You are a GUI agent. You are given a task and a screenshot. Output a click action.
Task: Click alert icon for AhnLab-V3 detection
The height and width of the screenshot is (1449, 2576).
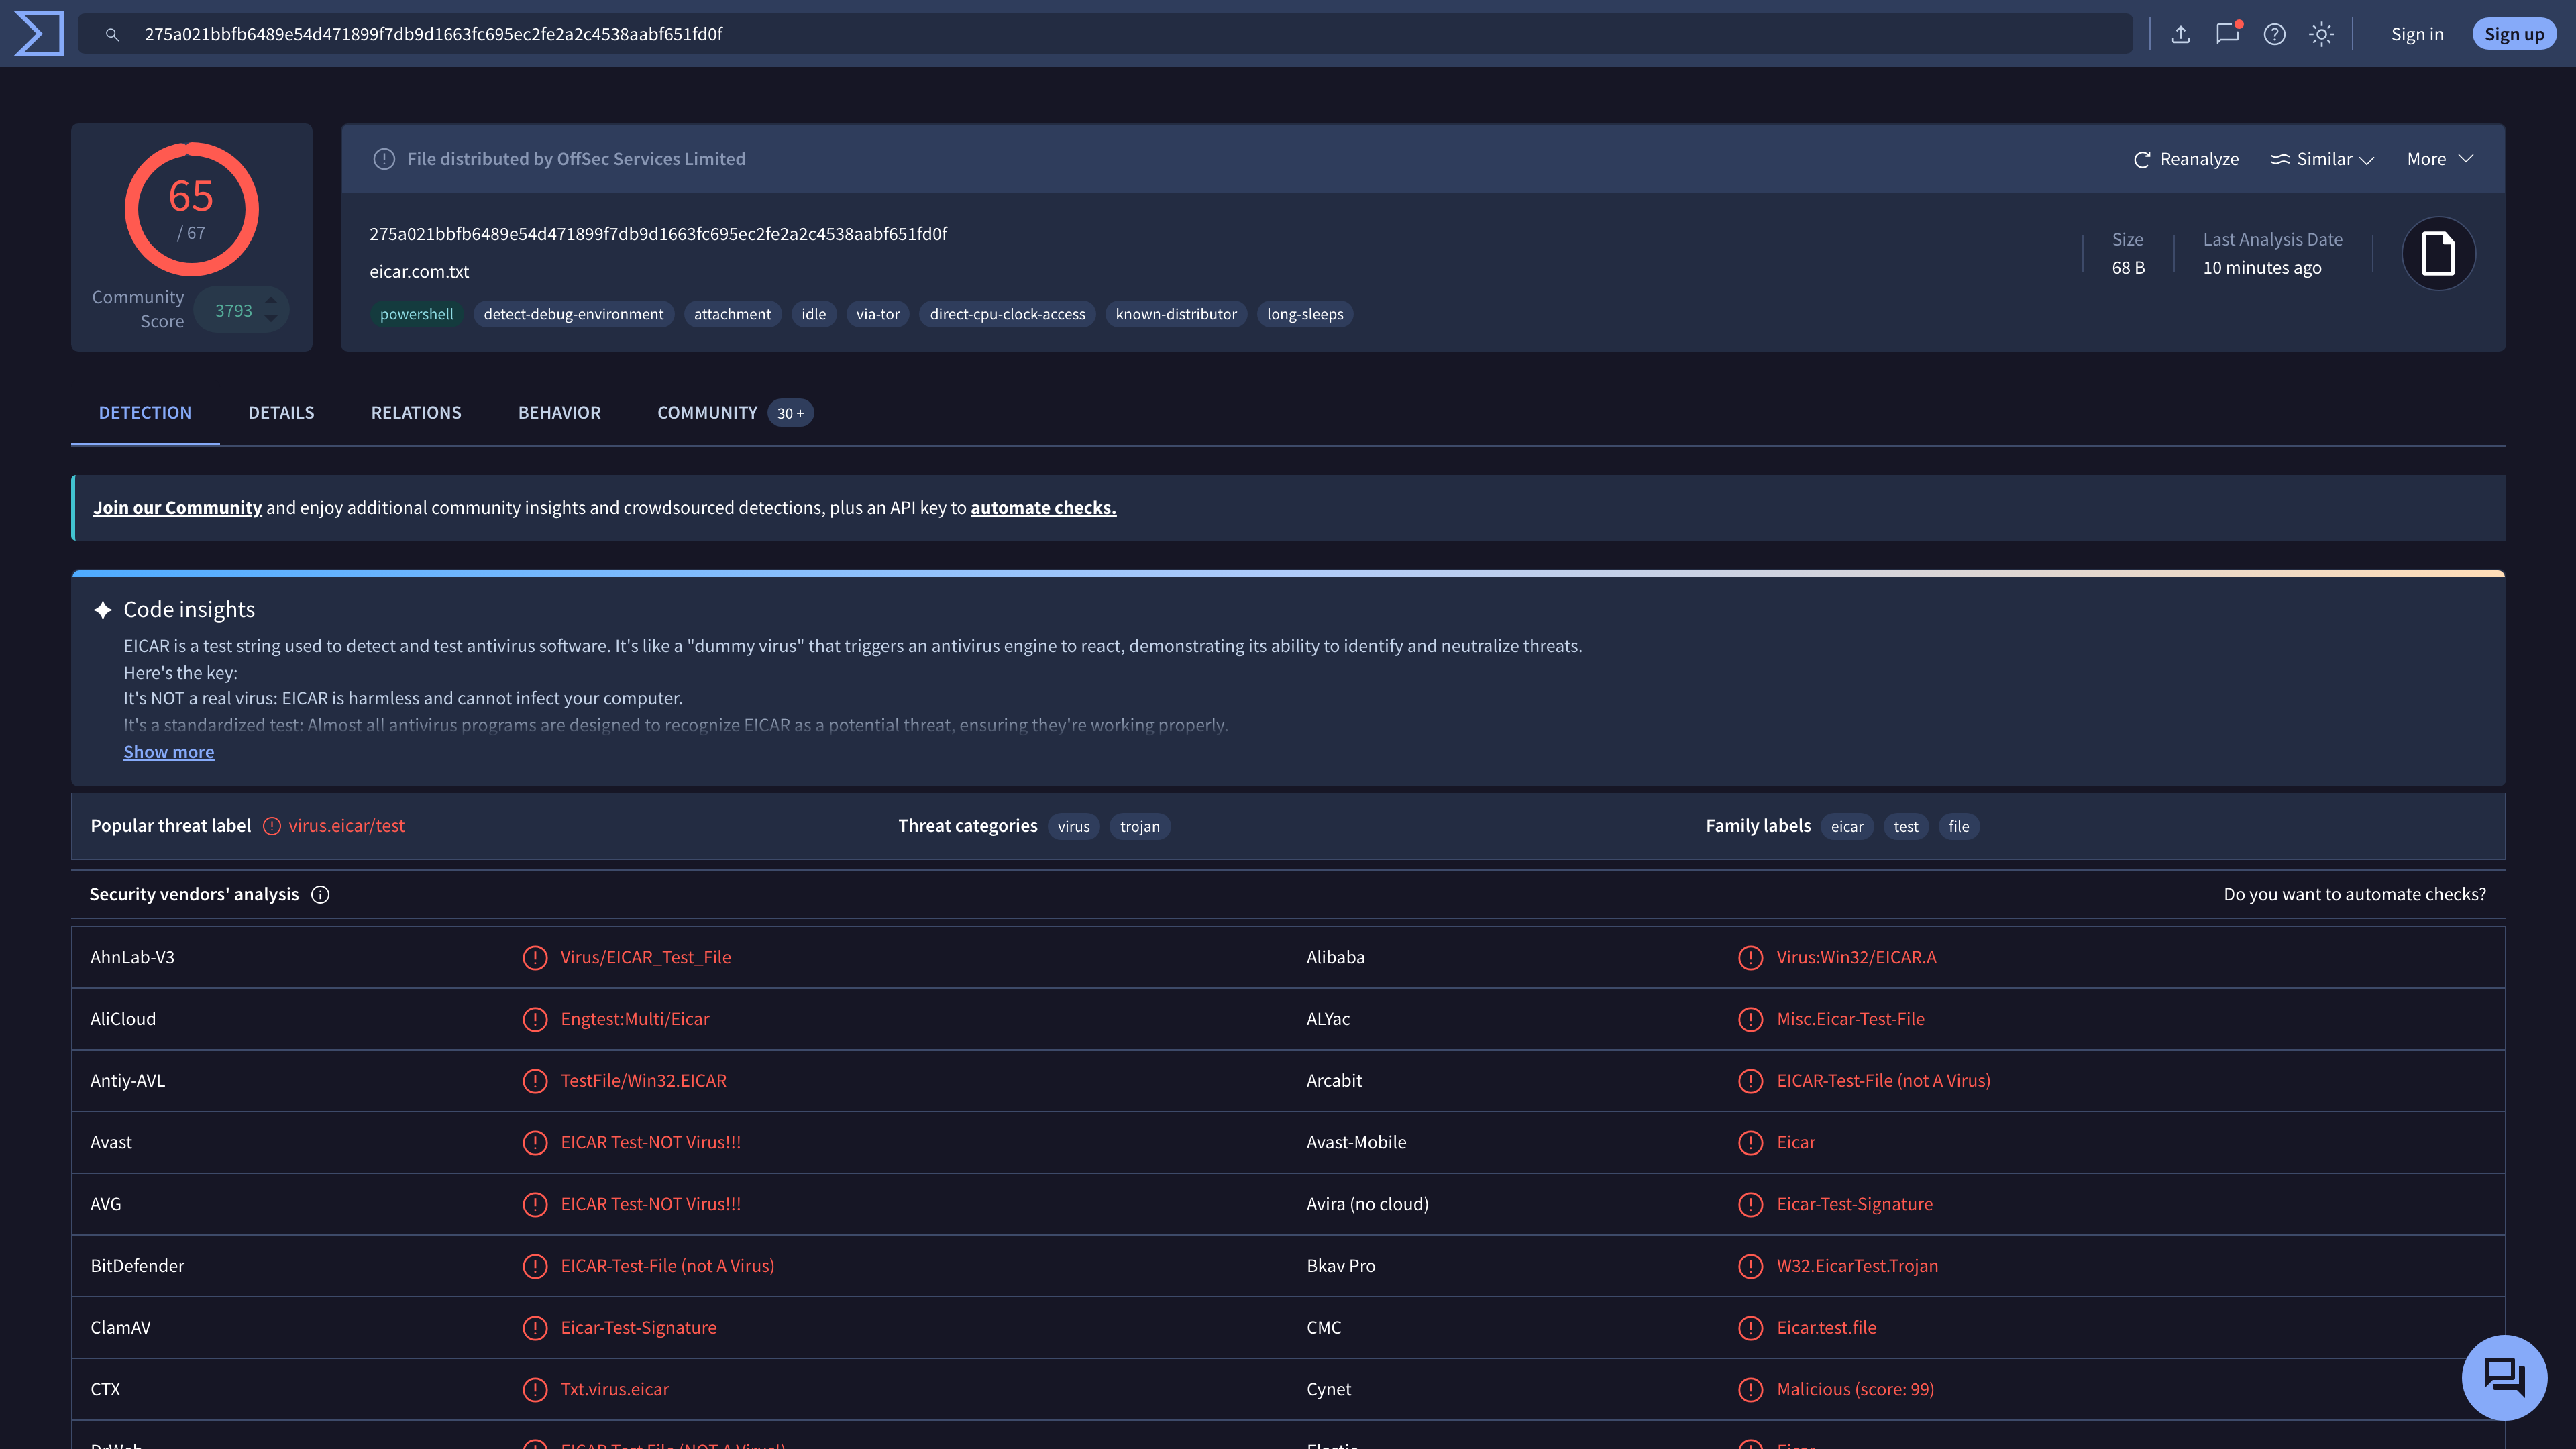[535, 957]
